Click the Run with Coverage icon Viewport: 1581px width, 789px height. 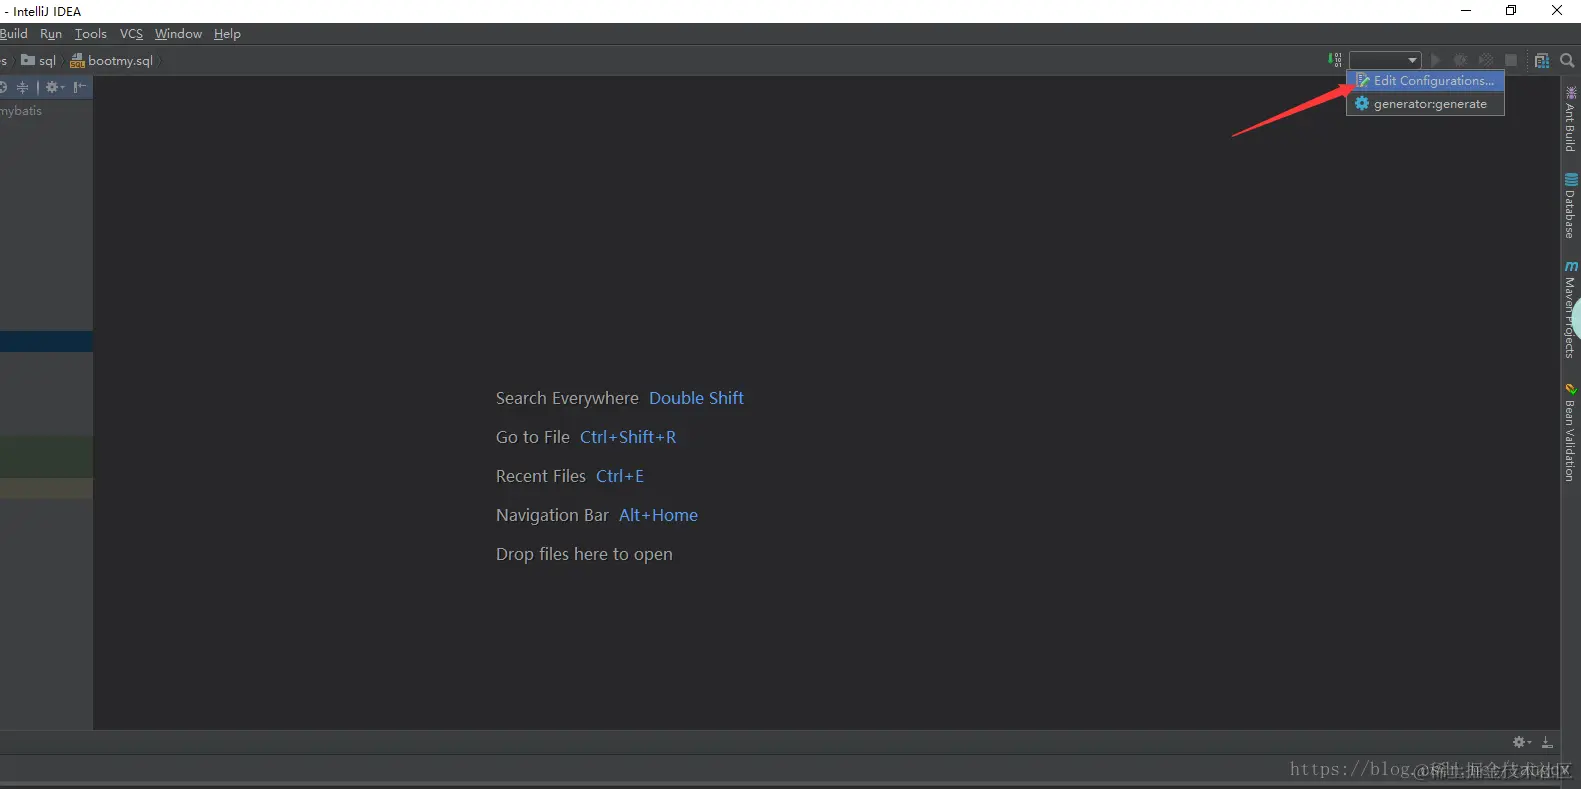pyautogui.click(x=1486, y=60)
